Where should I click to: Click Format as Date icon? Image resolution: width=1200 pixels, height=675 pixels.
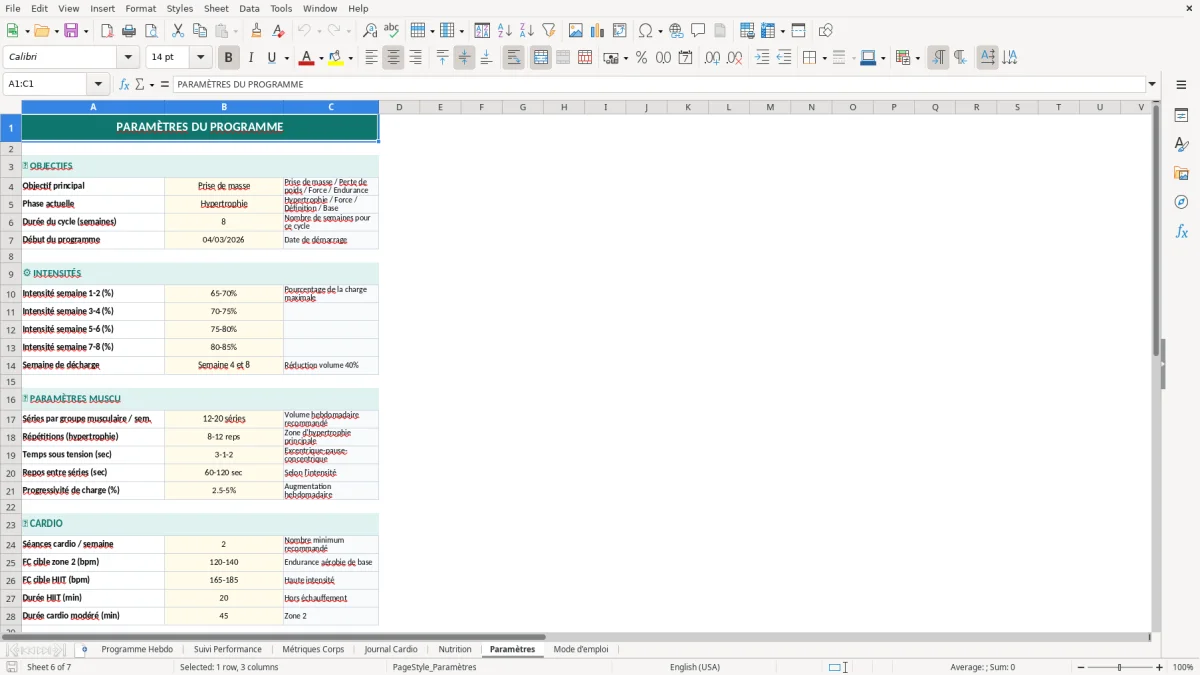[x=685, y=58]
